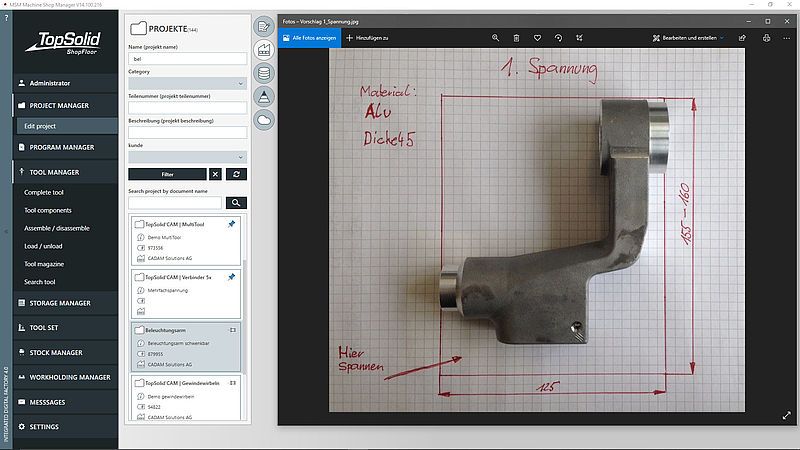The height and width of the screenshot is (450, 800).
Task: Toggle pin on the Verbinder 5x project
Action: [232, 276]
